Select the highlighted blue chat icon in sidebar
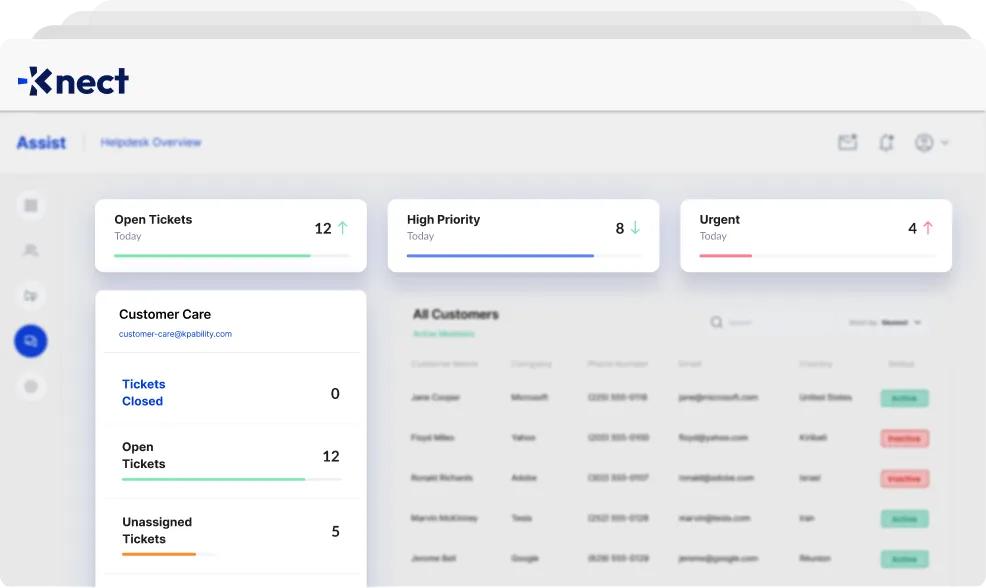This screenshot has height=588, width=986. [31, 341]
